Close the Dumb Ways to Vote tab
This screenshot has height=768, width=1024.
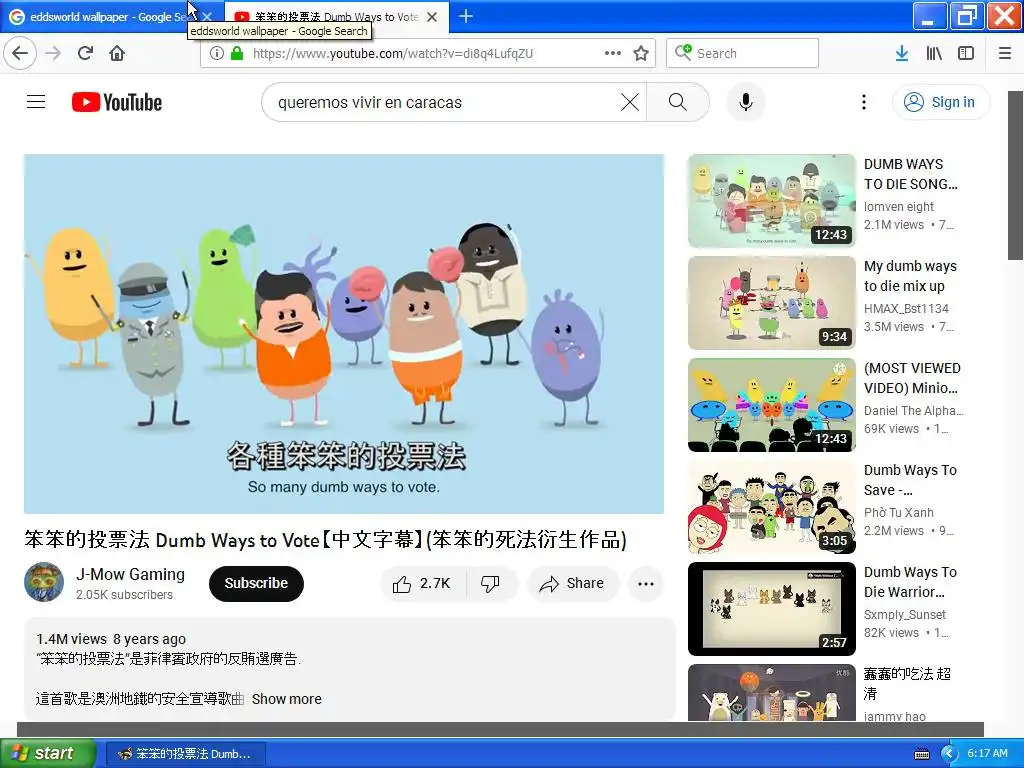click(x=432, y=17)
